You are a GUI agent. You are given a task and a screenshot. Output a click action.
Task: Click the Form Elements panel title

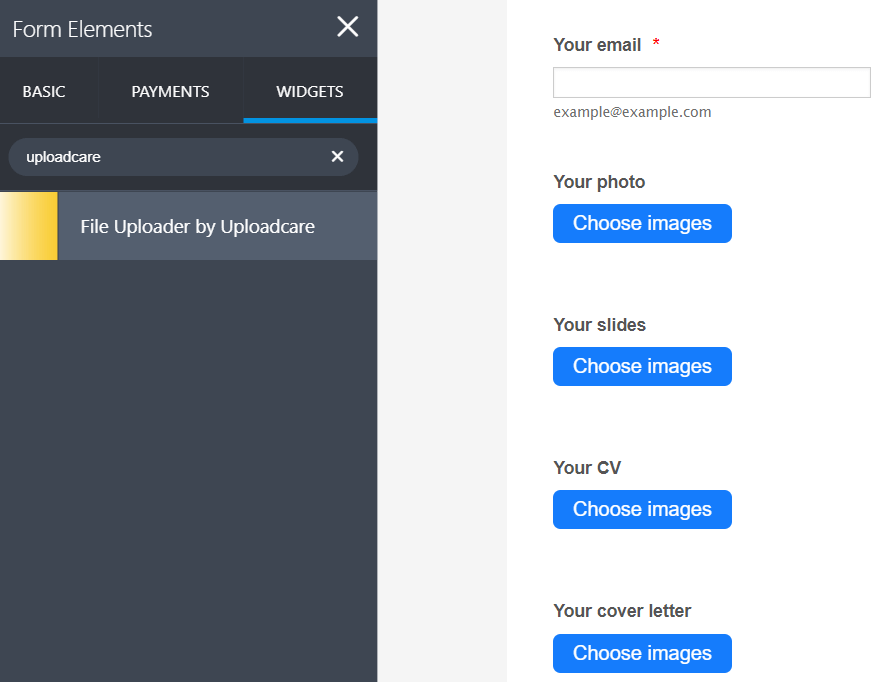point(82,30)
